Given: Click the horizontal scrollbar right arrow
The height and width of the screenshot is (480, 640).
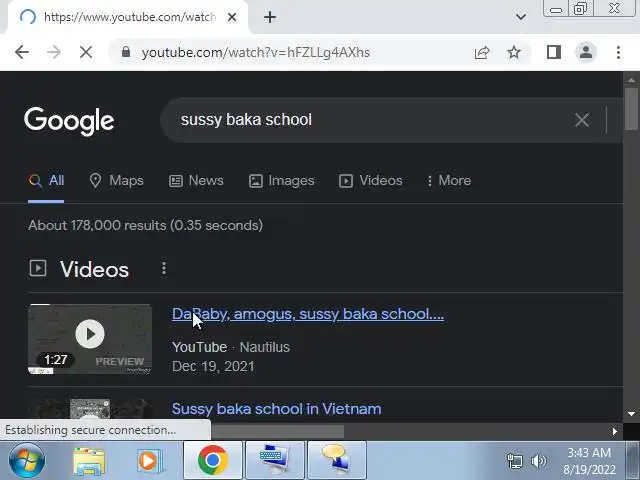Looking at the screenshot, I should click(615, 431).
